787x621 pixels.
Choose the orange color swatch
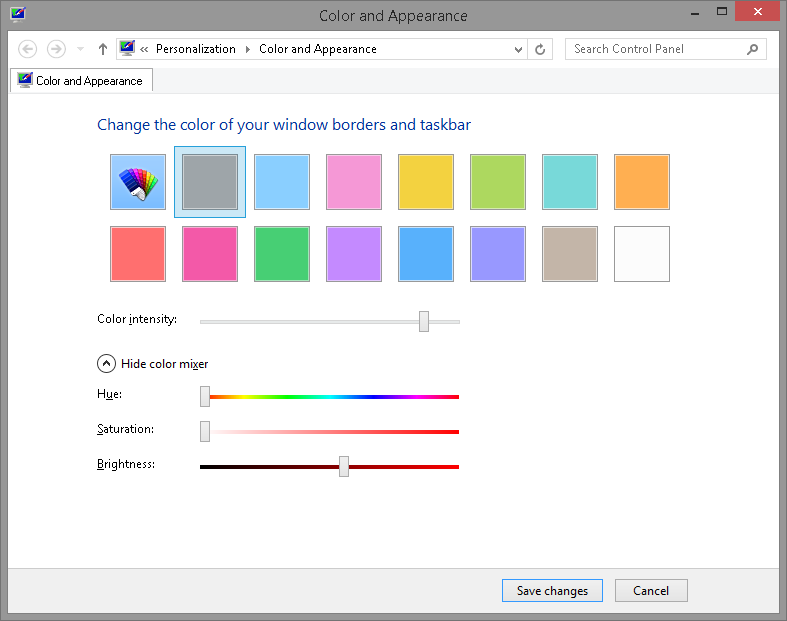[641, 182]
